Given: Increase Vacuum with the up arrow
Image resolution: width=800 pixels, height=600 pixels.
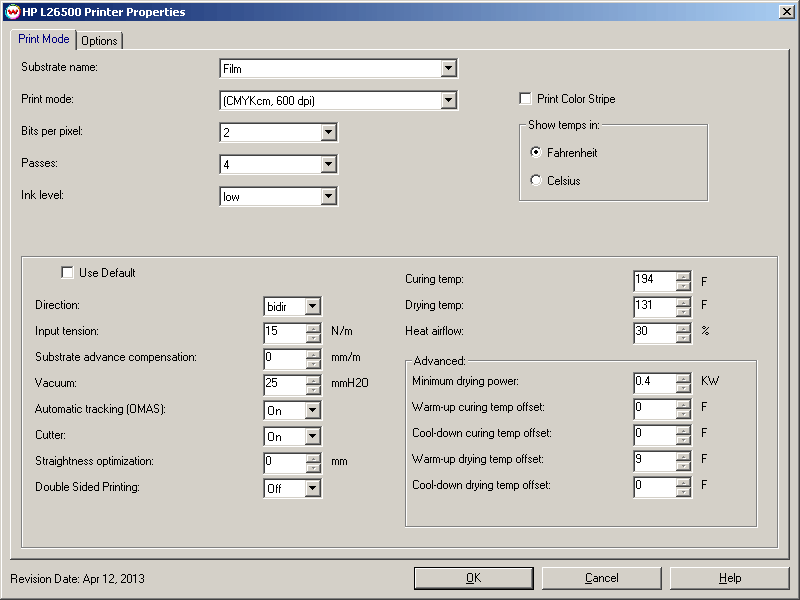Looking at the screenshot, I should [x=313, y=380].
